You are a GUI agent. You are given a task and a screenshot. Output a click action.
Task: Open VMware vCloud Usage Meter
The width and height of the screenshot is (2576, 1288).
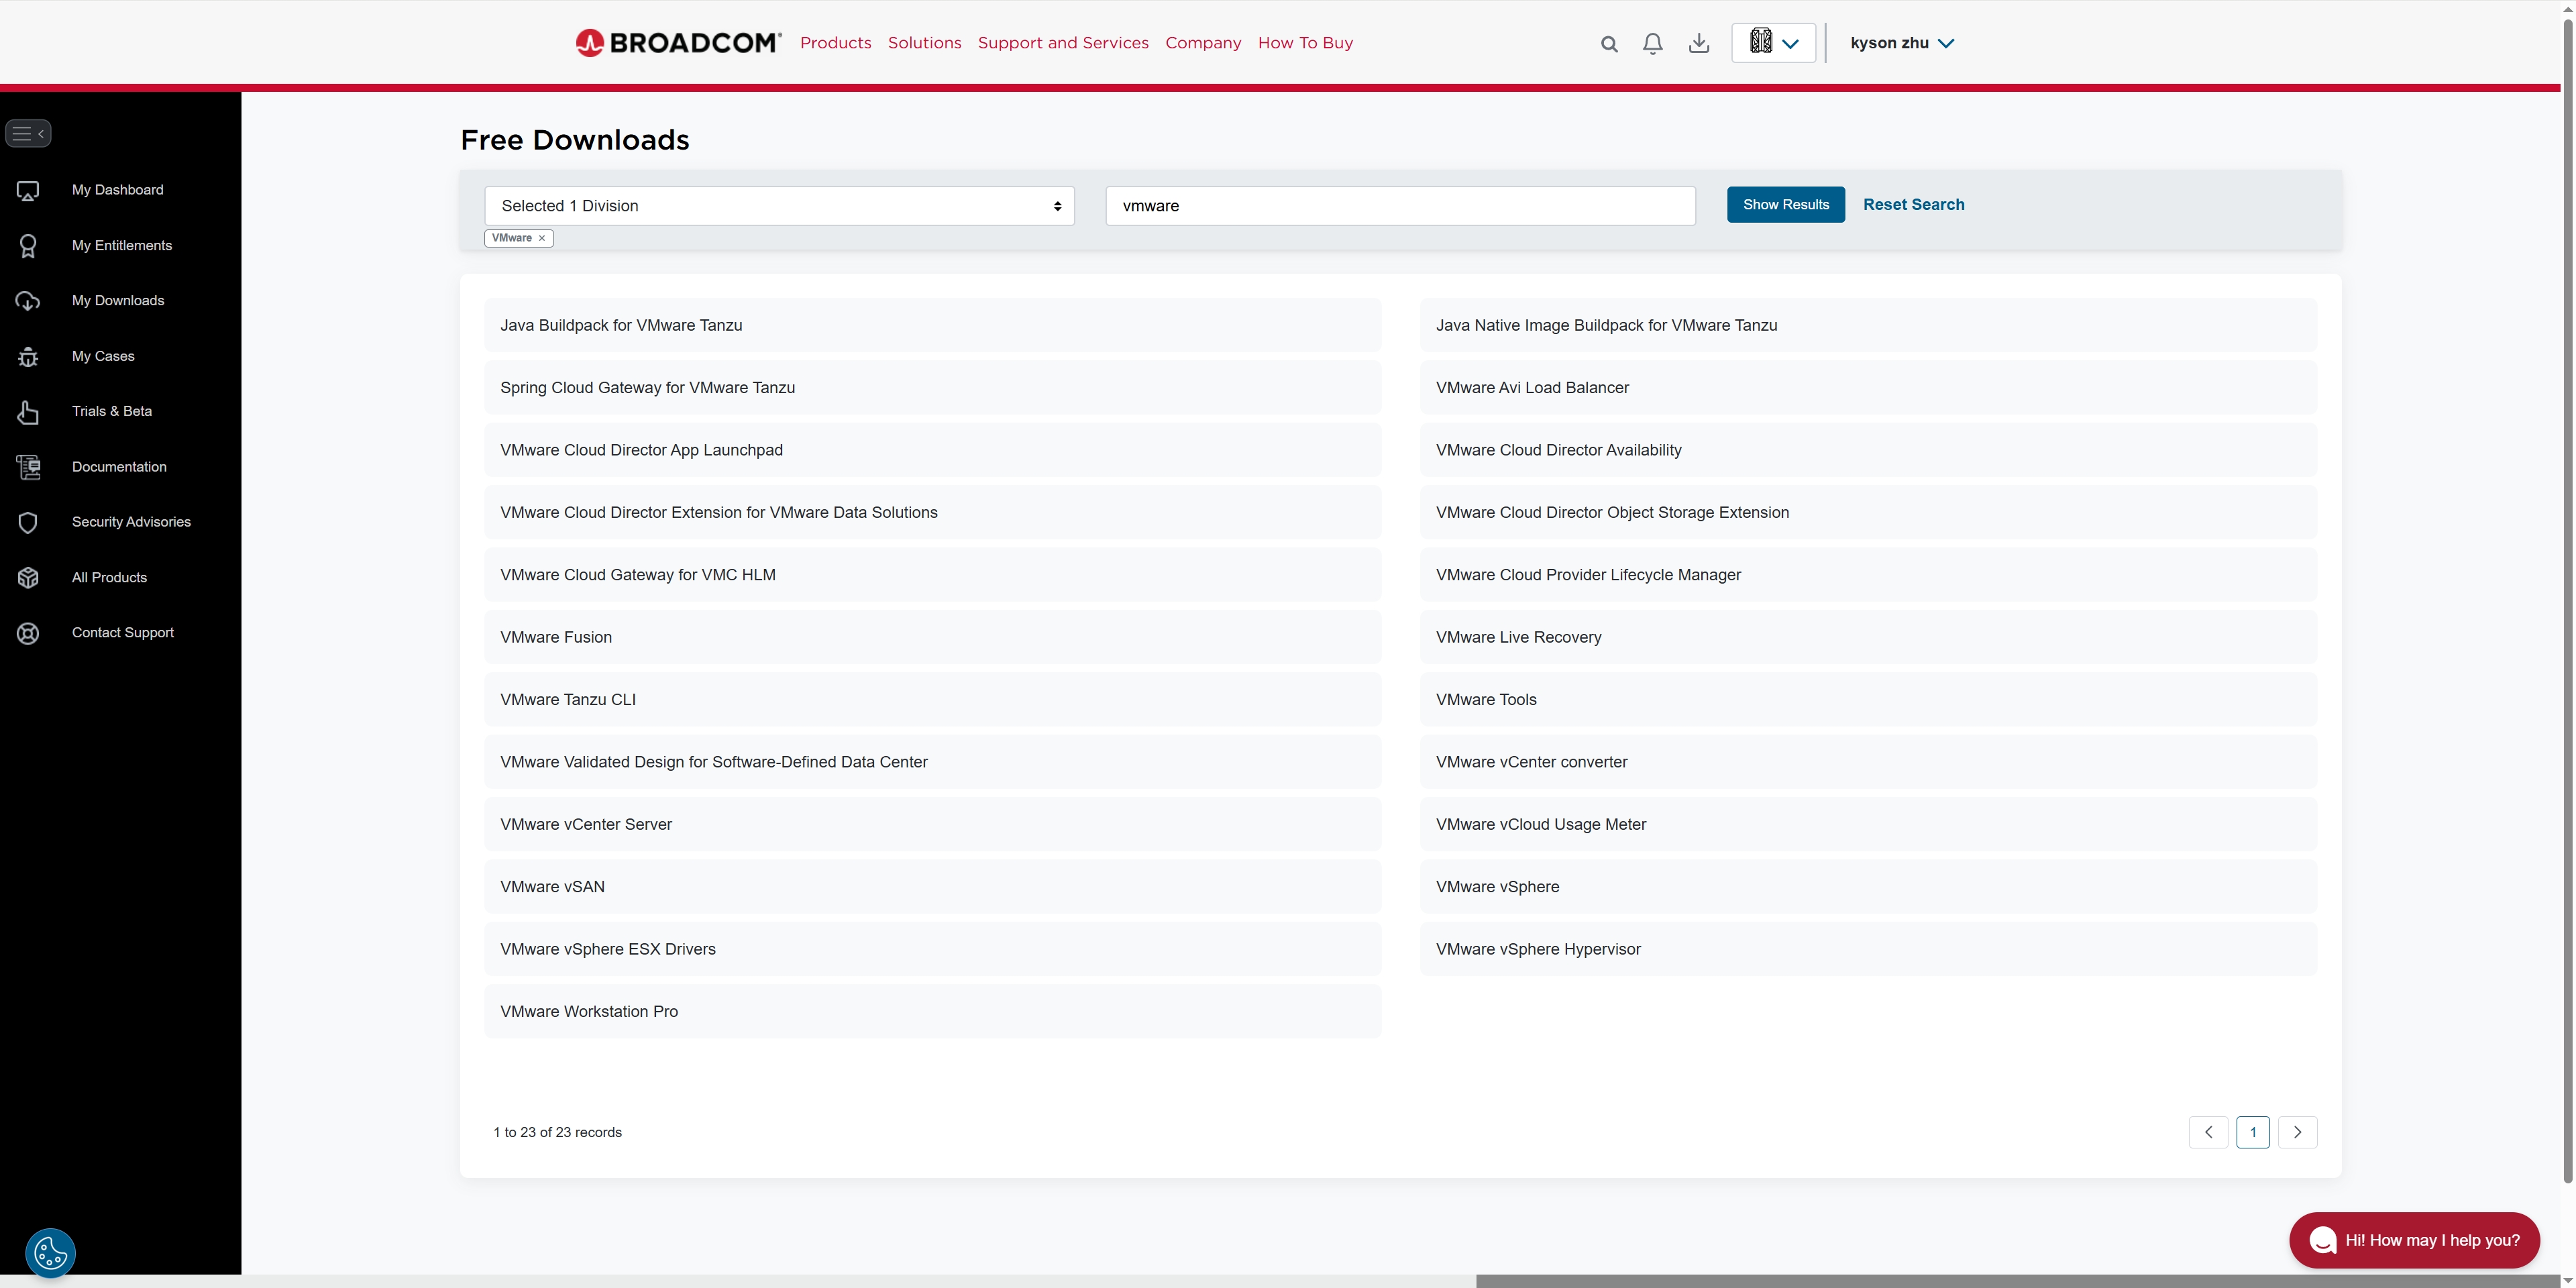(1867, 825)
